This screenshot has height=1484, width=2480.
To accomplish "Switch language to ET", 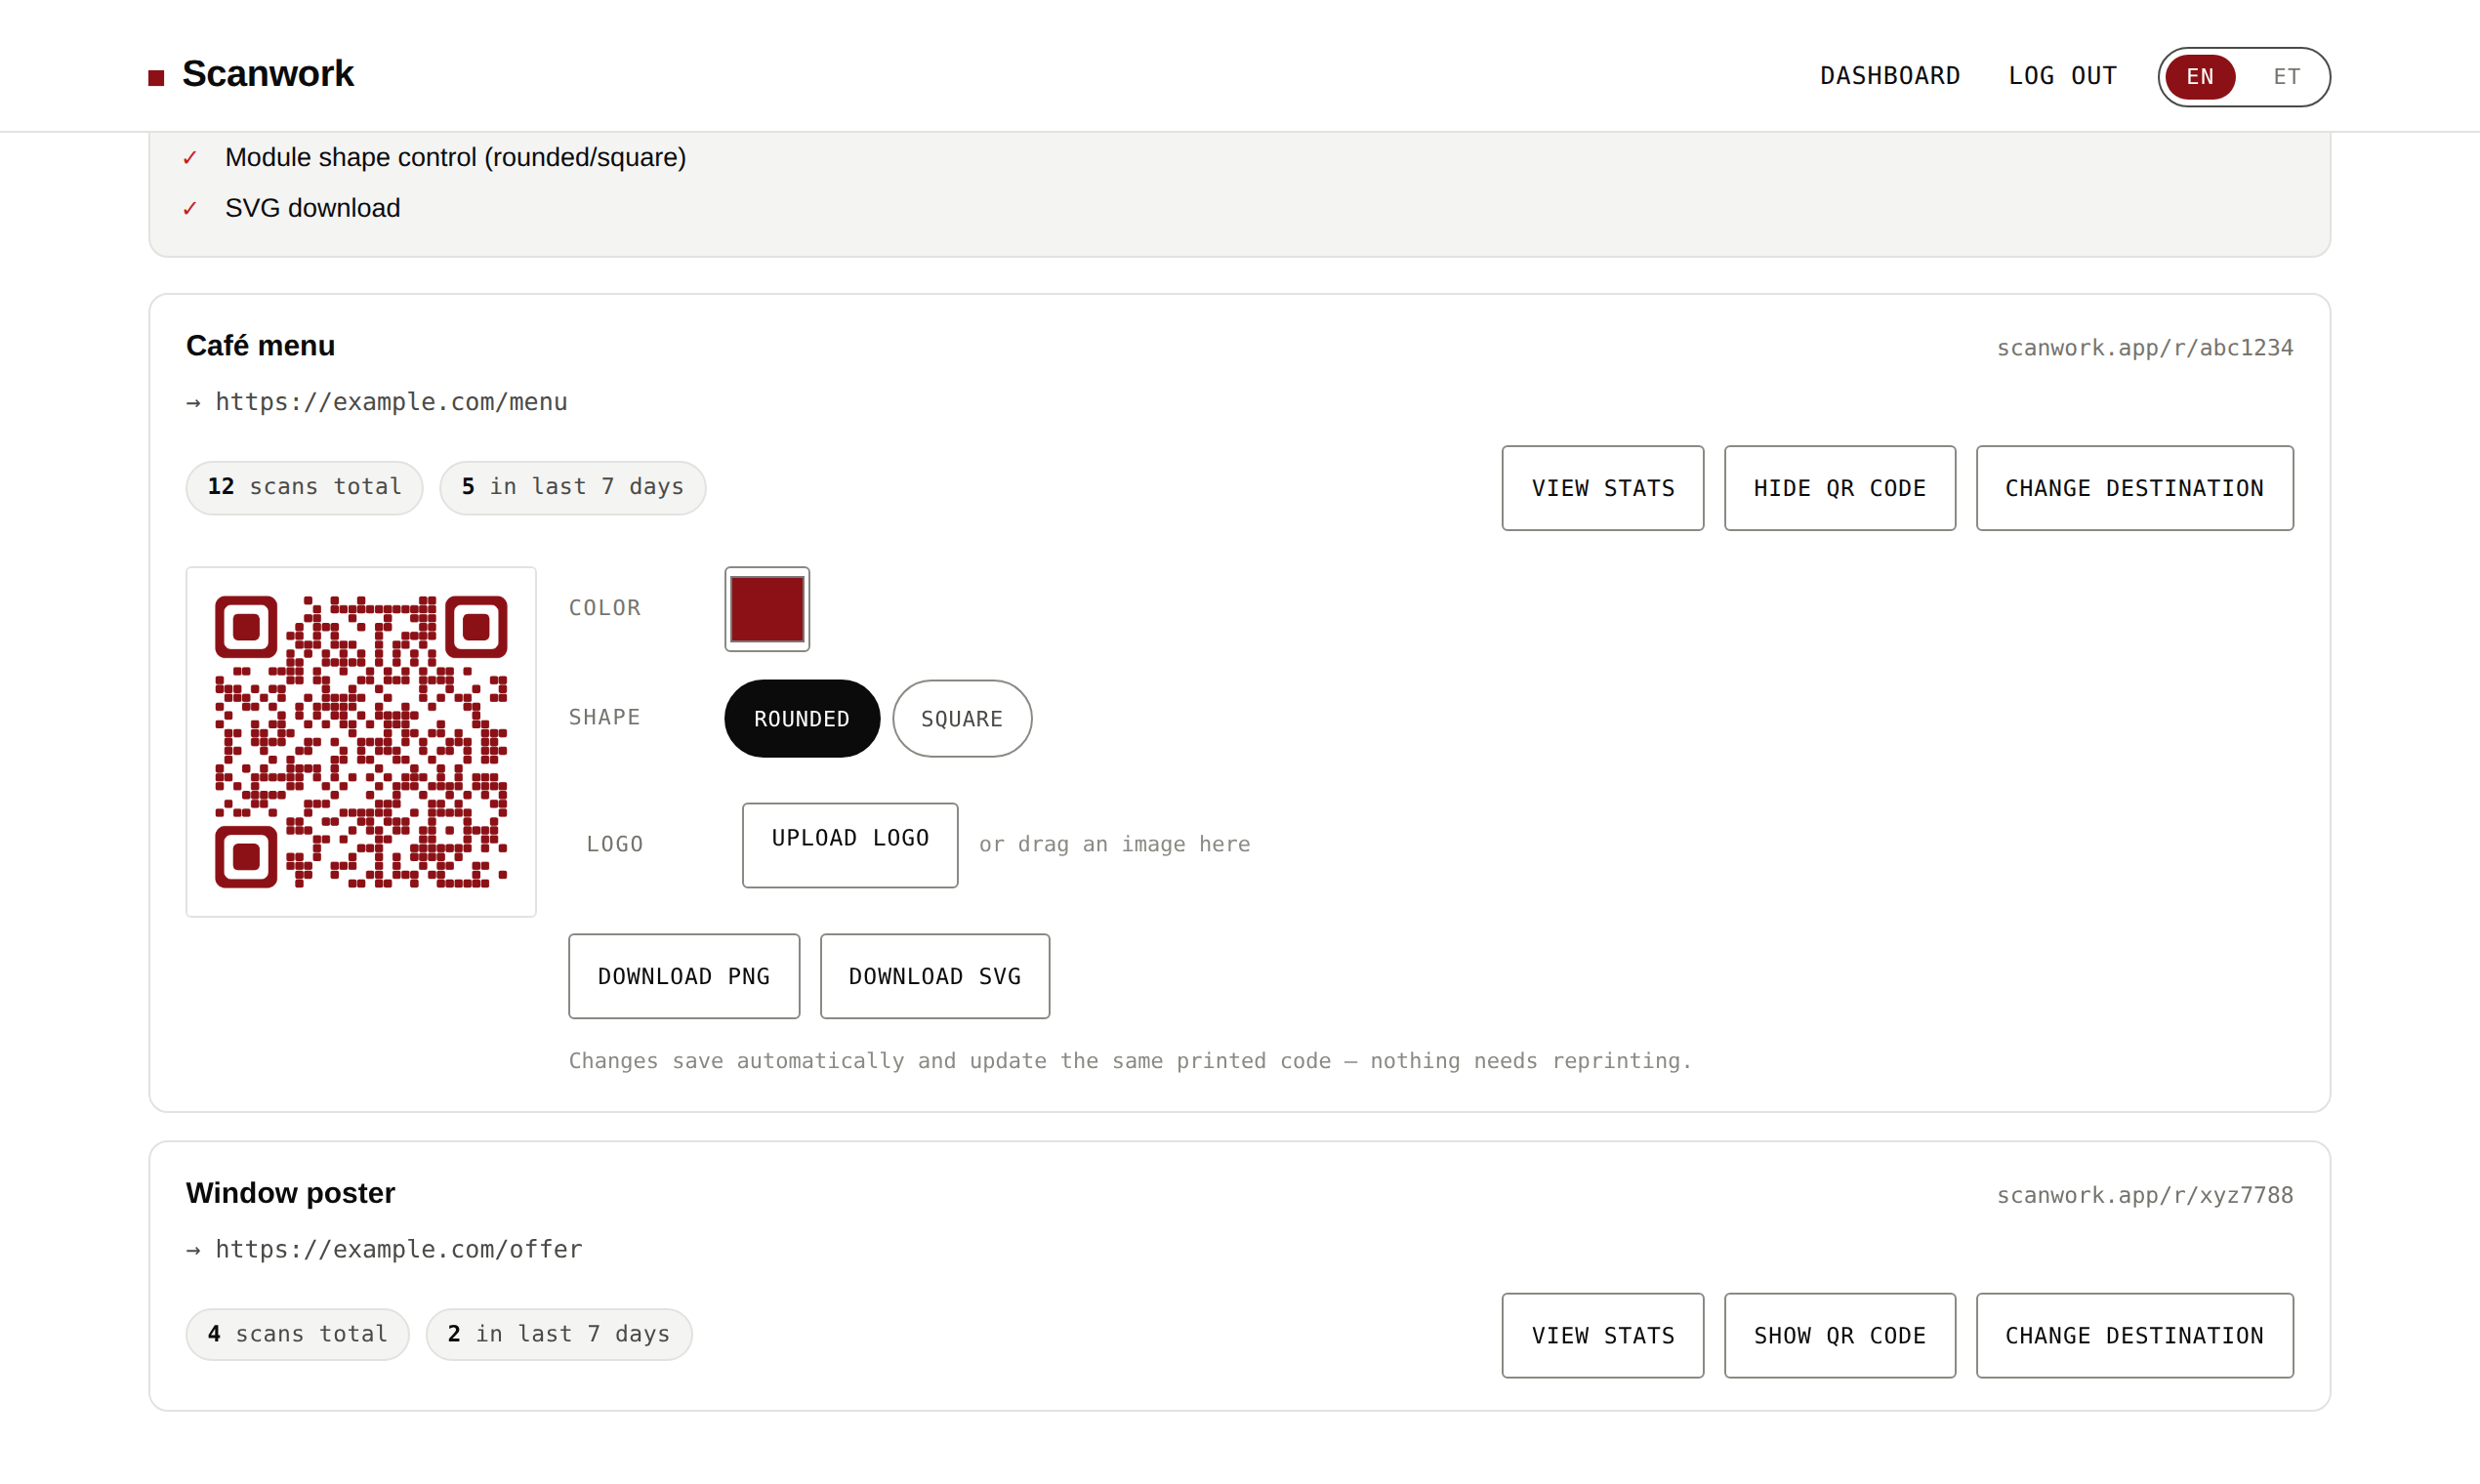I will (x=2286, y=77).
